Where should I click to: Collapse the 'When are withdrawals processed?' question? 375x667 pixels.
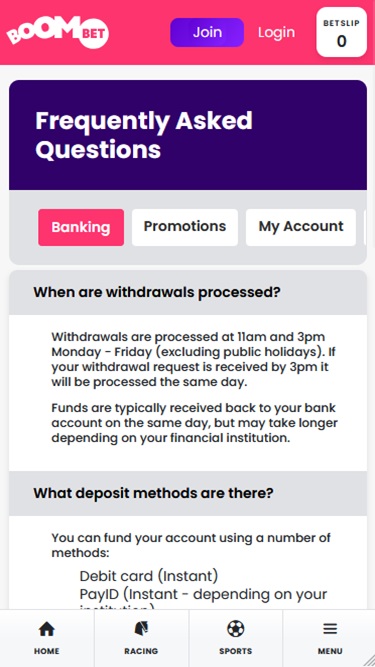click(188, 293)
